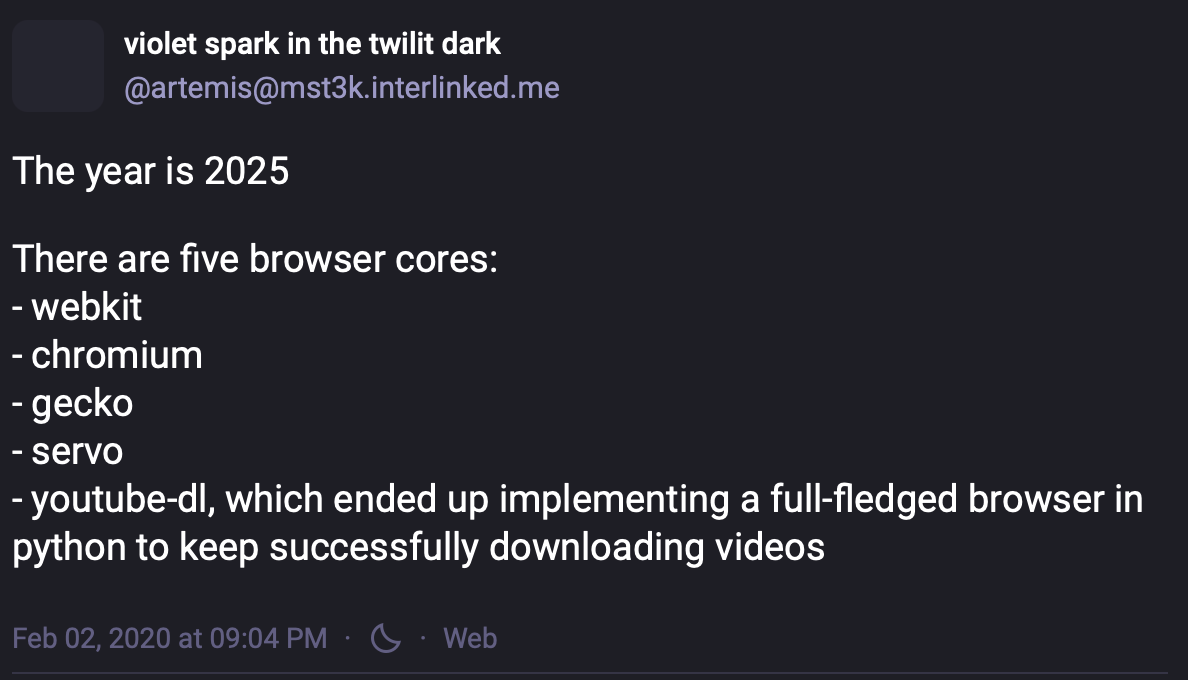Open the poster's avatar image
The height and width of the screenshot is (680, 1188).
coord(58,66)
